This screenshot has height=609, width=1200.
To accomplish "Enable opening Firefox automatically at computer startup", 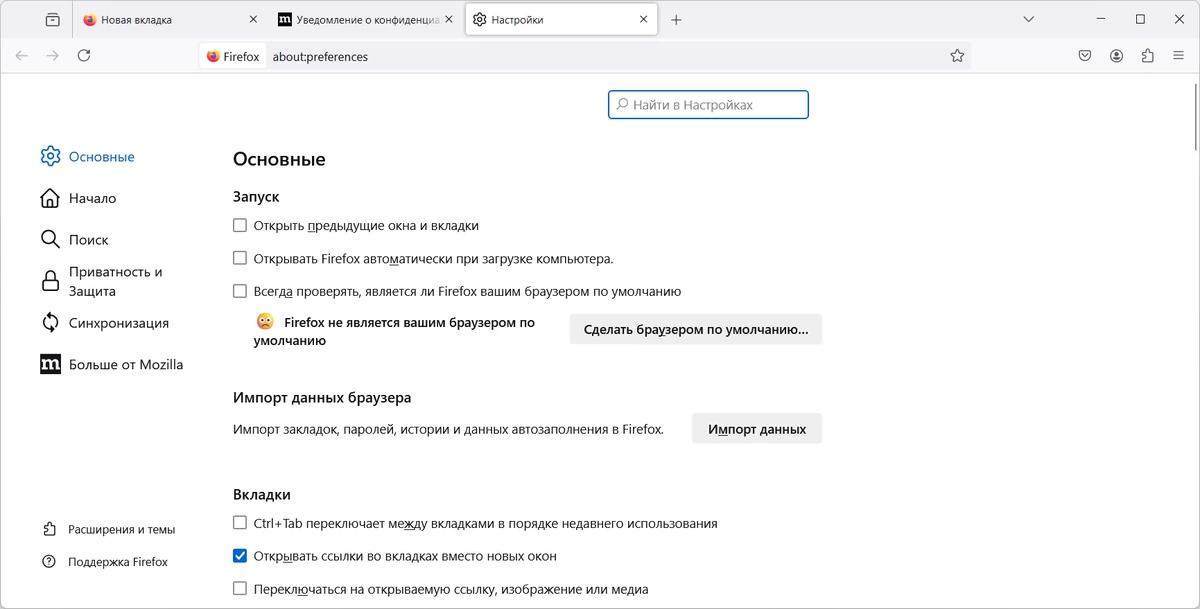I will point(240,258).
